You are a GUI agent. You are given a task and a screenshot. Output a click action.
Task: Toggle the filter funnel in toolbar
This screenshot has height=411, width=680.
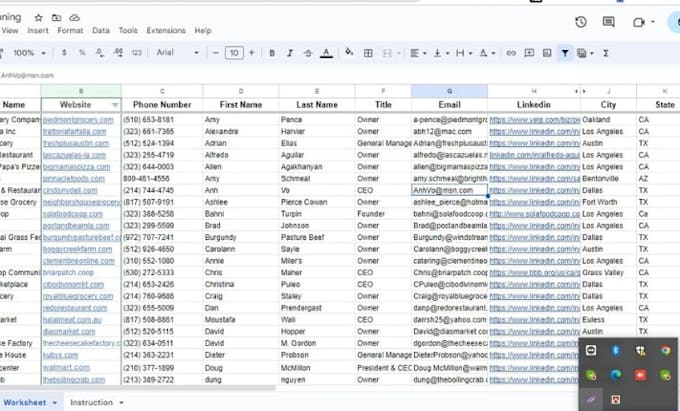click(x=565, y=52)
